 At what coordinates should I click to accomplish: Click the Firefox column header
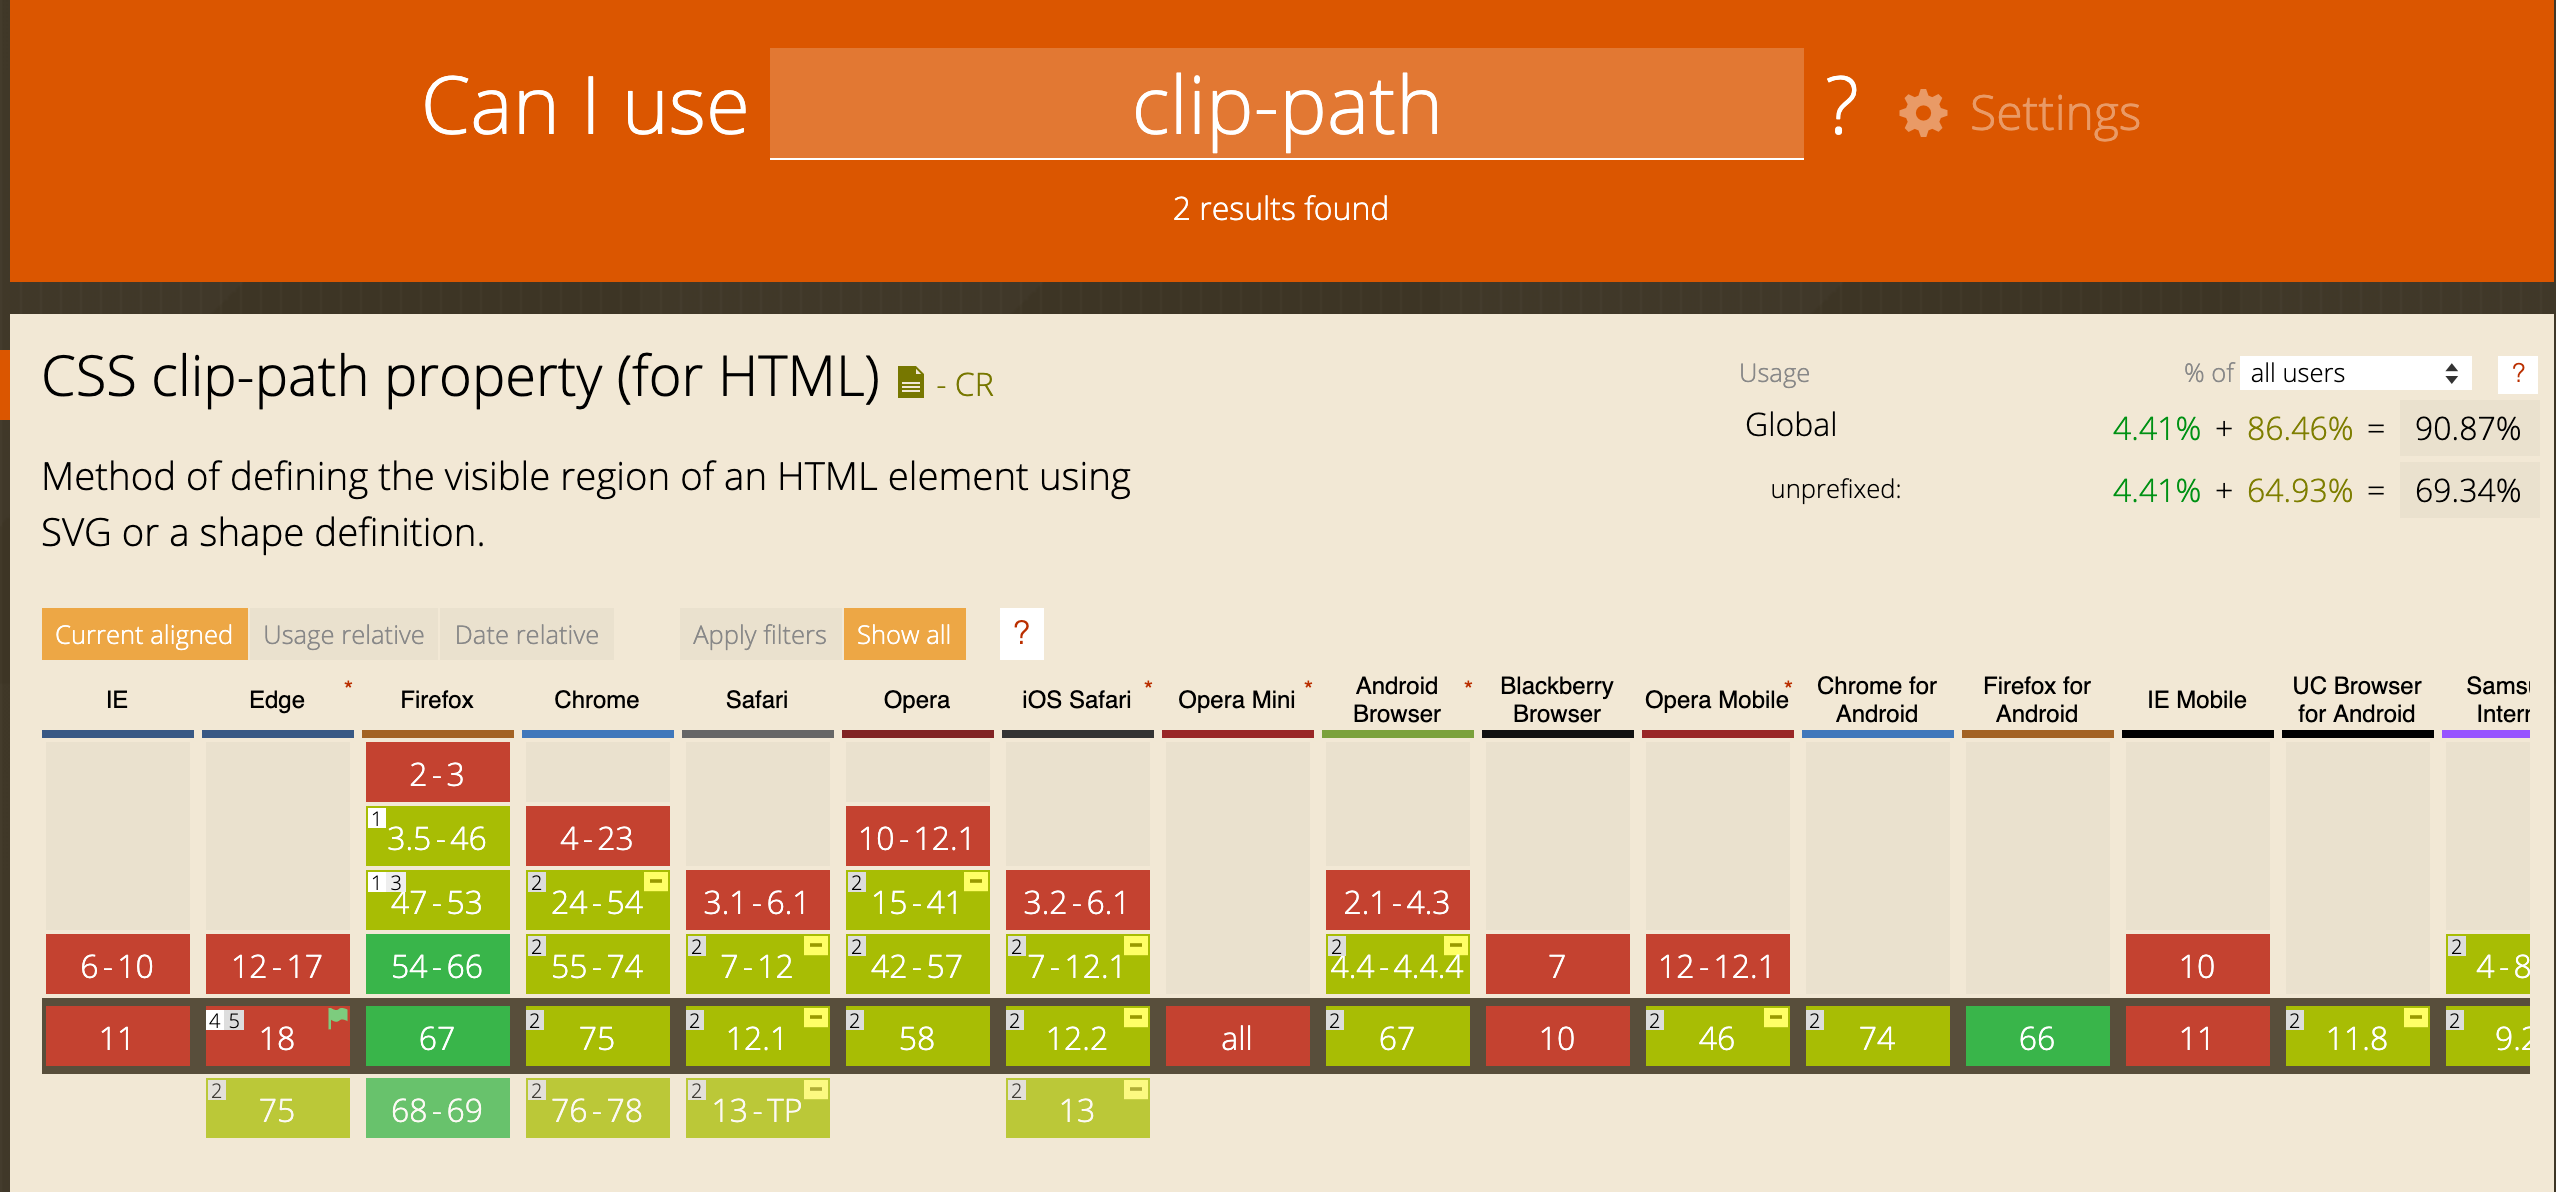click(436, 700)
